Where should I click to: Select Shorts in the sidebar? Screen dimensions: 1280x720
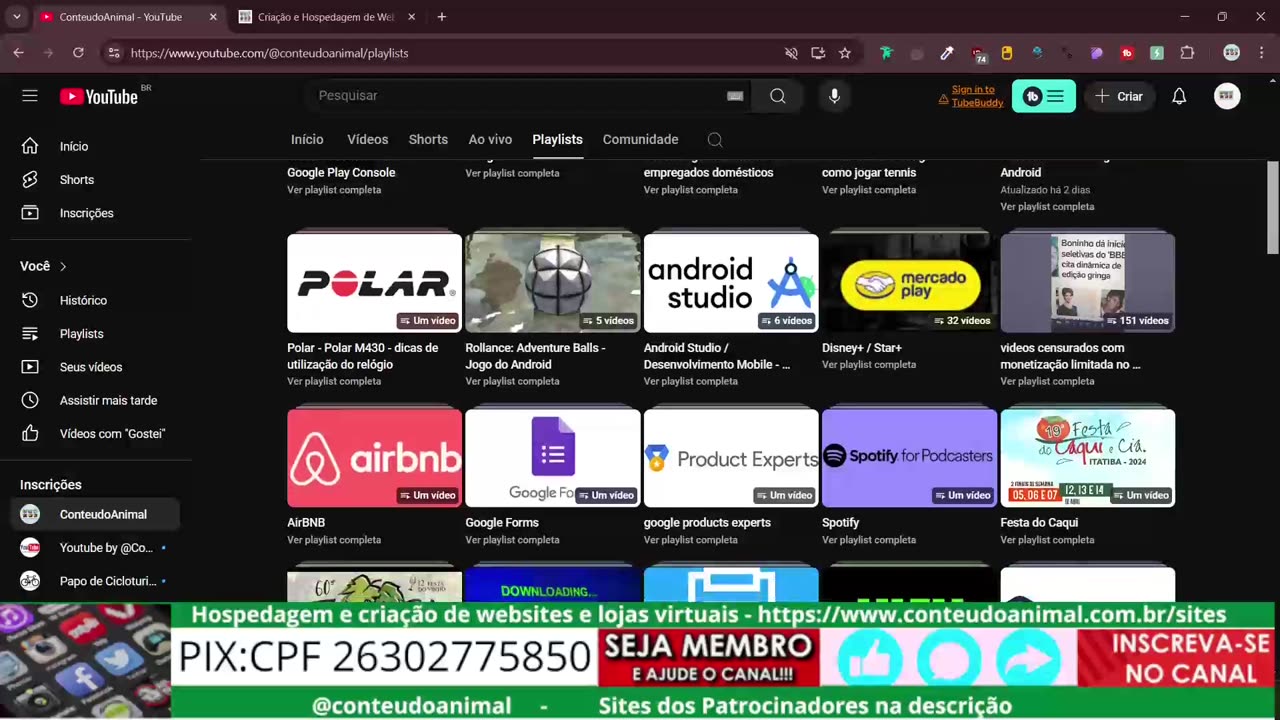96,180
